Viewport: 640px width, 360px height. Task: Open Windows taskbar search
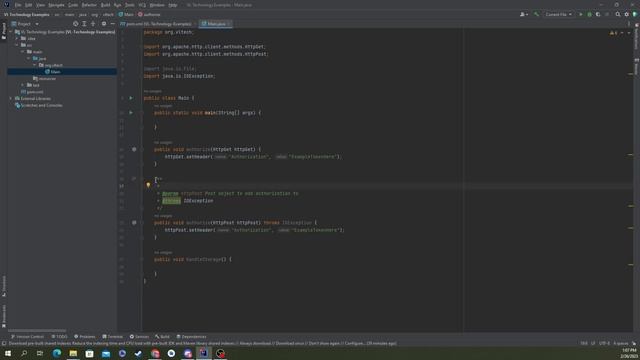(24, 353)
